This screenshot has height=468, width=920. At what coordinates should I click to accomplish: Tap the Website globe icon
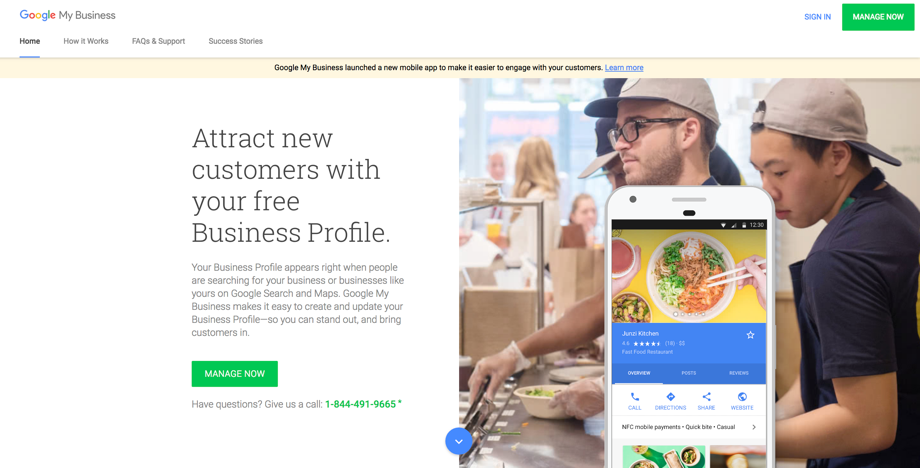742,397
